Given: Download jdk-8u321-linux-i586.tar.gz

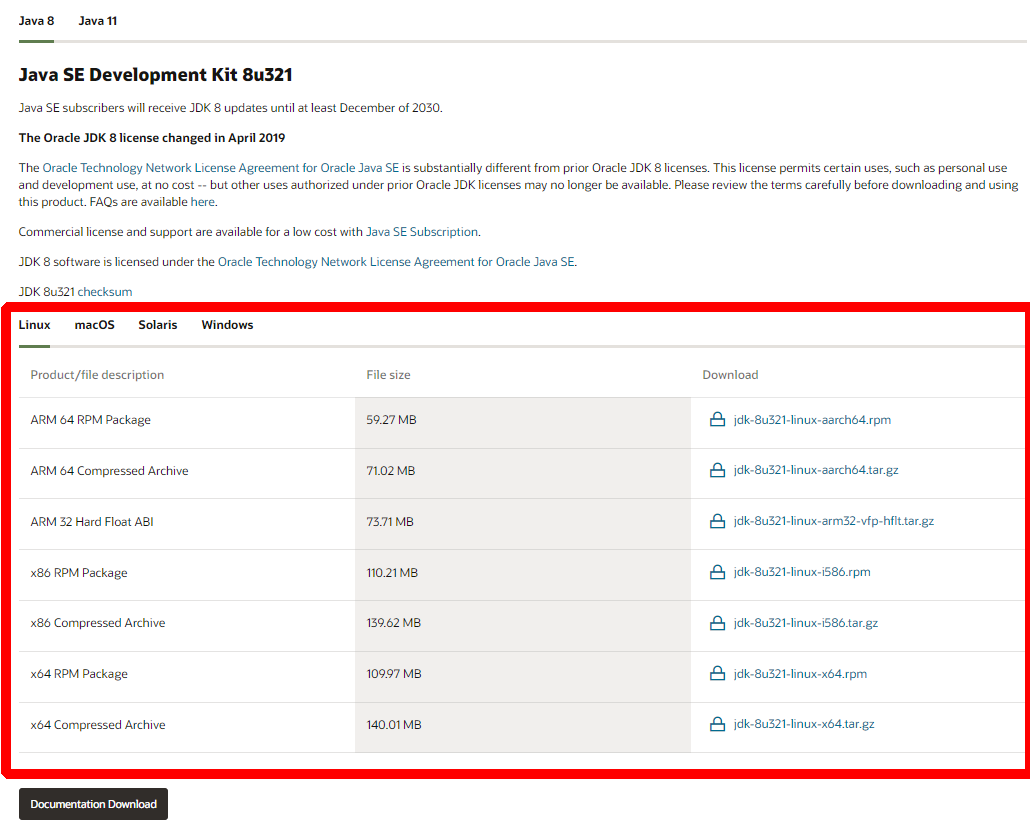Looking at the screenshot, I should (x=805, y=623).
